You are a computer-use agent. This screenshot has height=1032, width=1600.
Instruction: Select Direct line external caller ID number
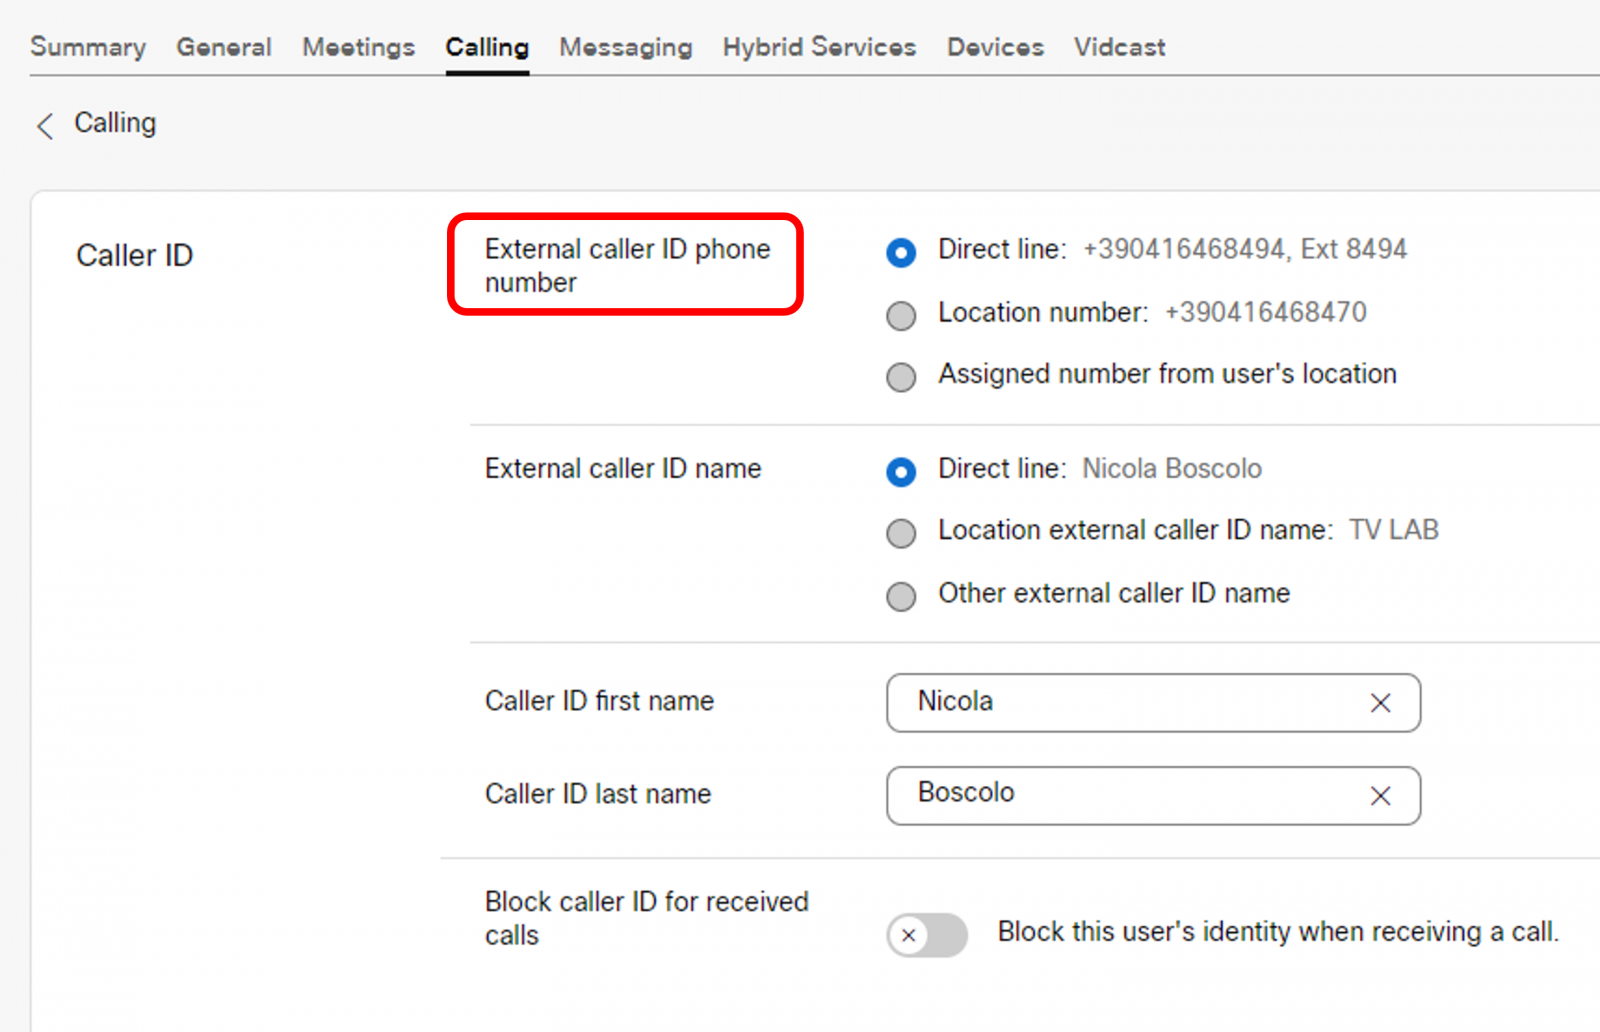901,253
